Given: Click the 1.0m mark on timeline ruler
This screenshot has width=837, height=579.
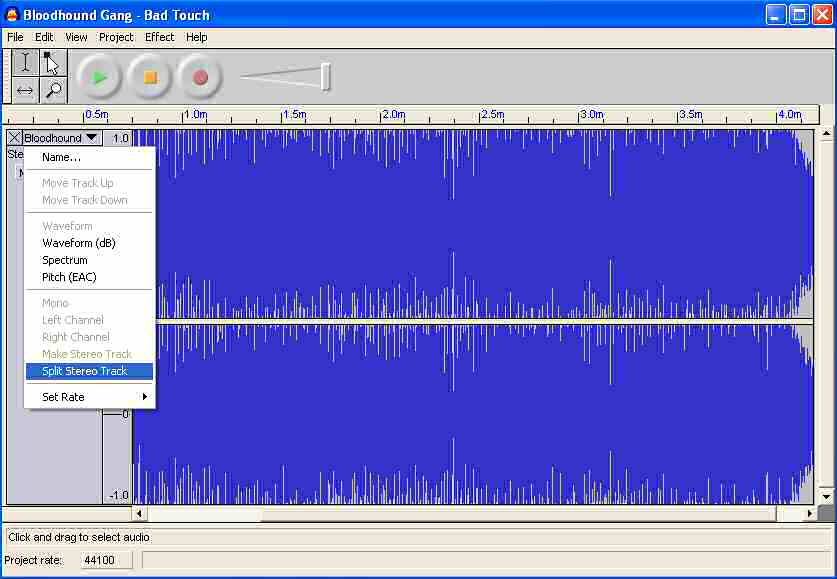Looking at the screenshot, I should pyautogui.click(x=195, y=114).
